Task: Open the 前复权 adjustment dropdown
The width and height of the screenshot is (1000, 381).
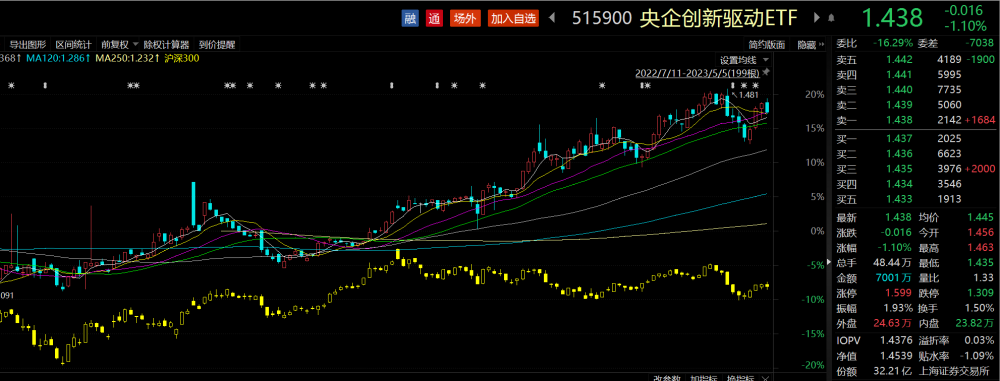Action: [119, 45]
